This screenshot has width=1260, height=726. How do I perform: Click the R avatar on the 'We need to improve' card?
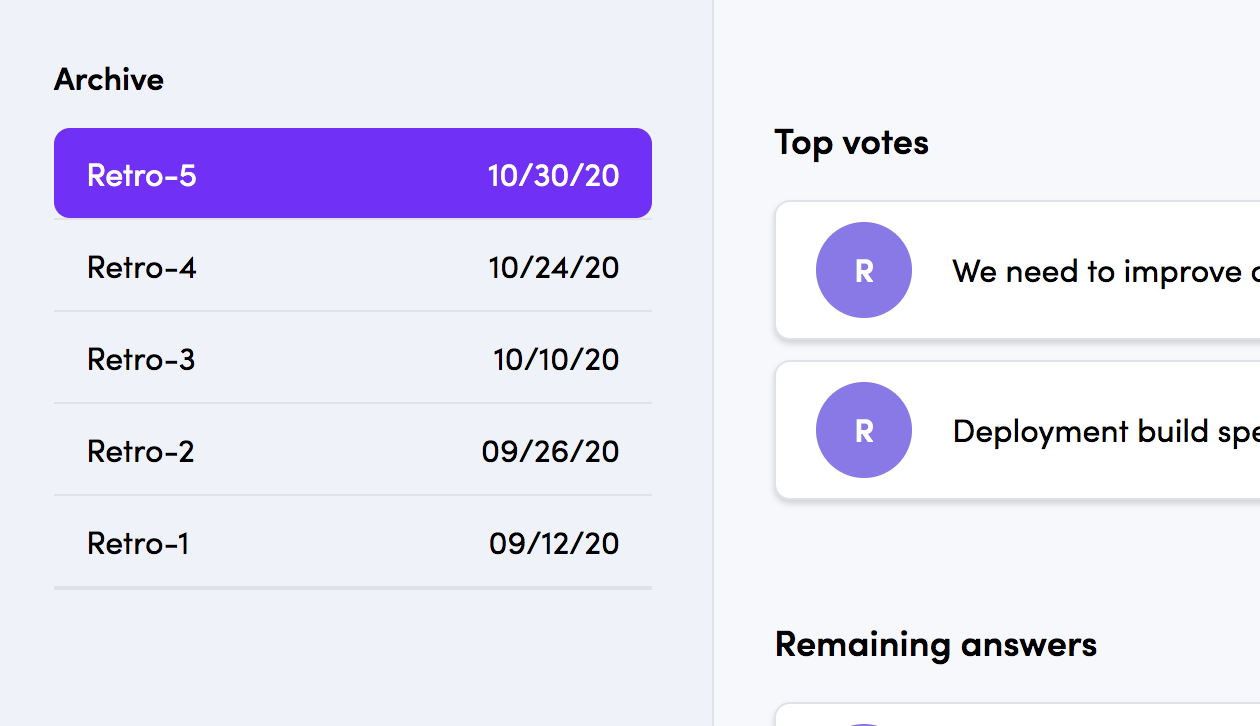(x=864, y=270)
